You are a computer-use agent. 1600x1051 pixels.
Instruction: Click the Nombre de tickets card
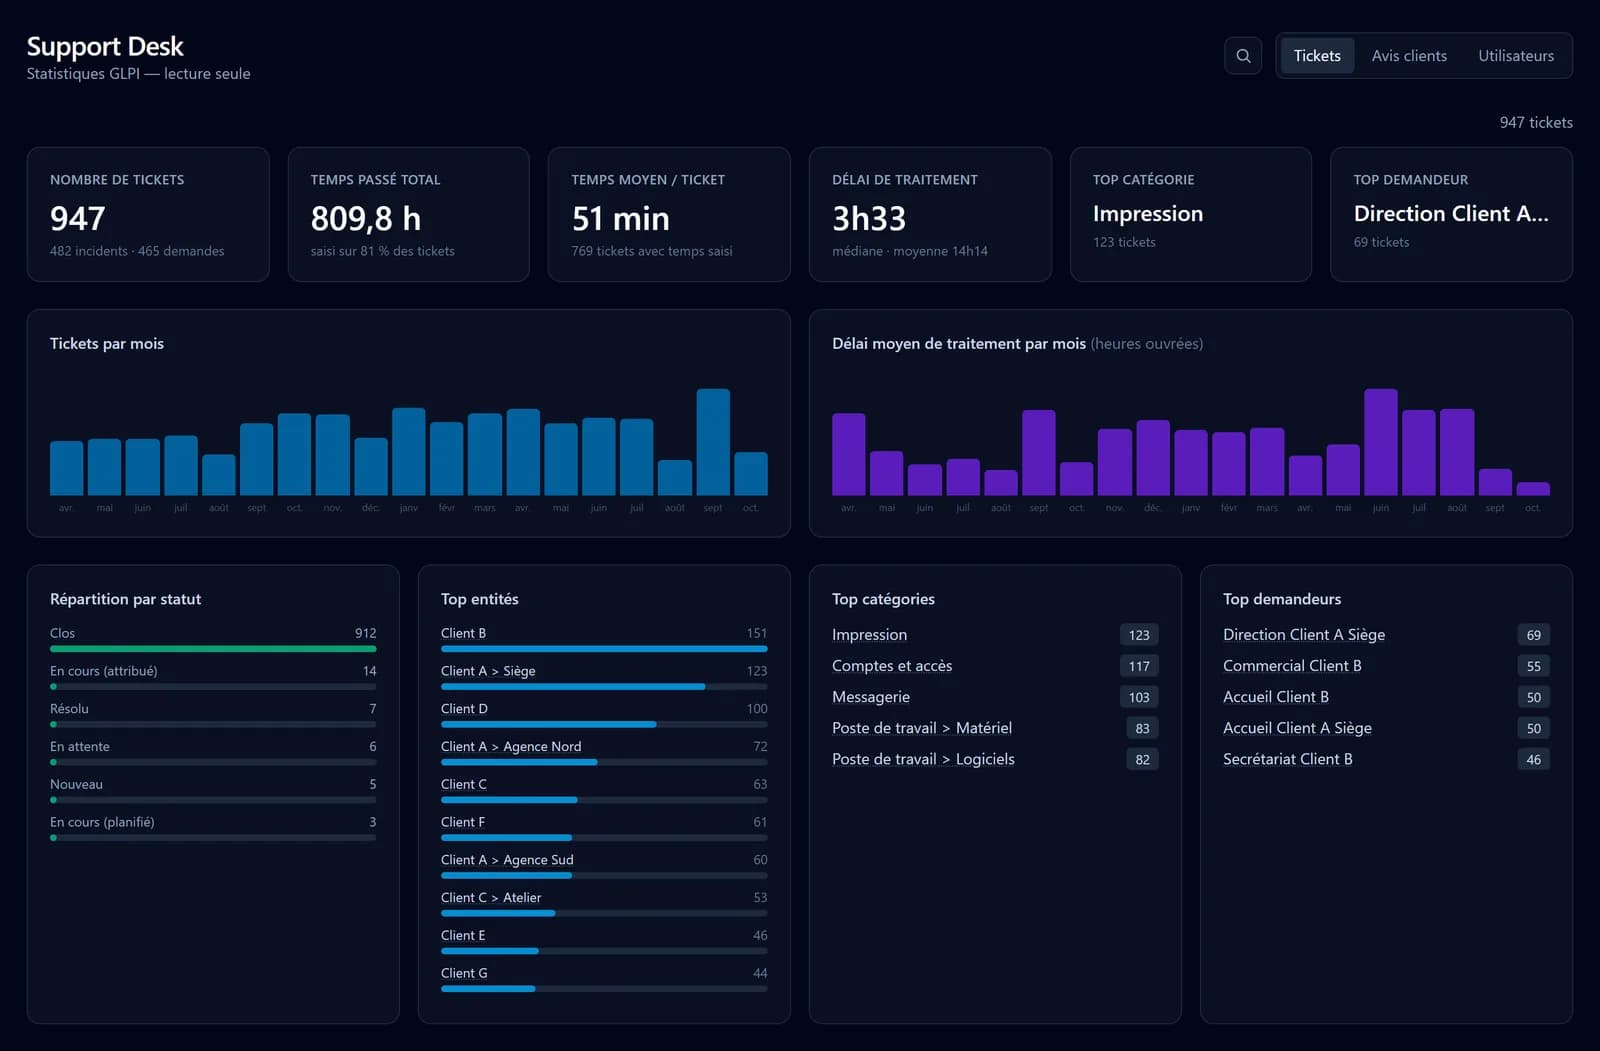(148, 214)
